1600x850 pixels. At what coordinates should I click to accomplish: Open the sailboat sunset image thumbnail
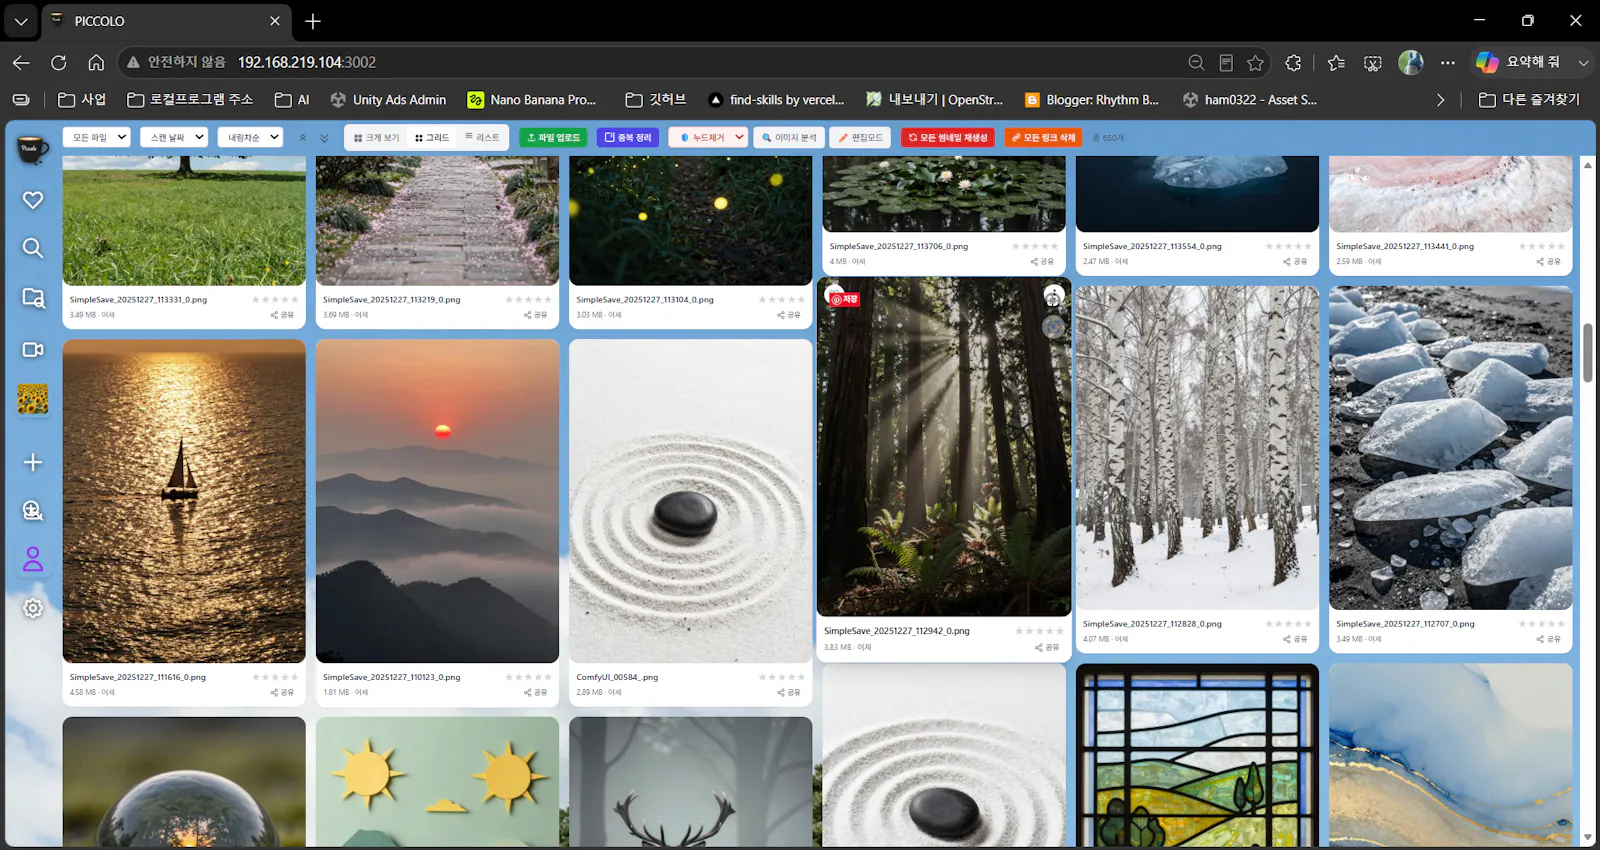(x=184, y=501)
